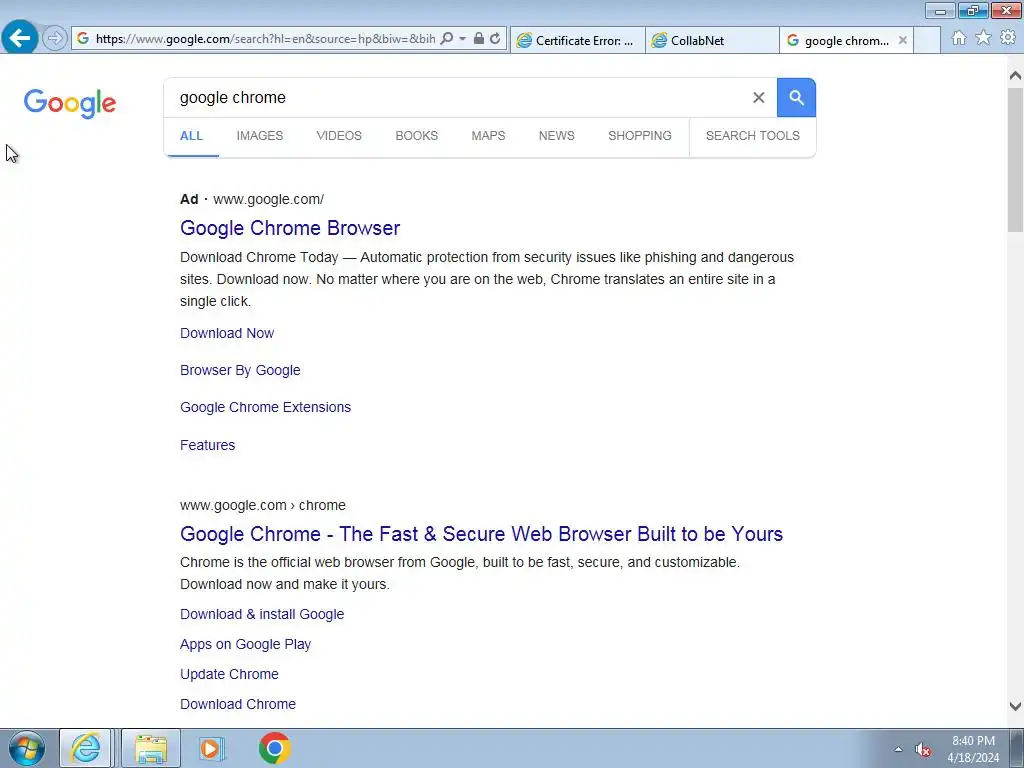Image resolution: width=1024 pixels, height=768 pixels.
Task: Click the www.google.com › chrome breadcrumb
Action: click(263, 505)
